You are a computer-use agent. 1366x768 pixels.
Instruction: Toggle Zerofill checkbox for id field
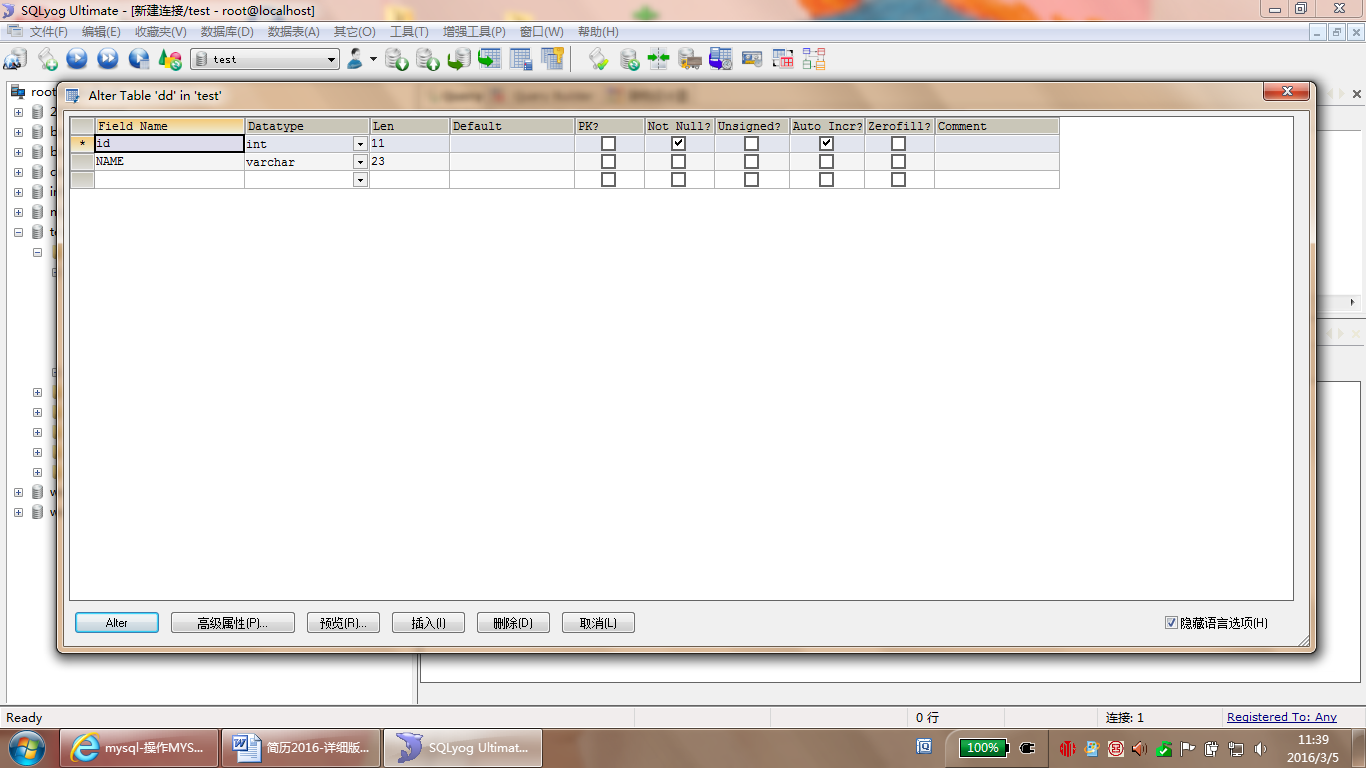point(898,144)
